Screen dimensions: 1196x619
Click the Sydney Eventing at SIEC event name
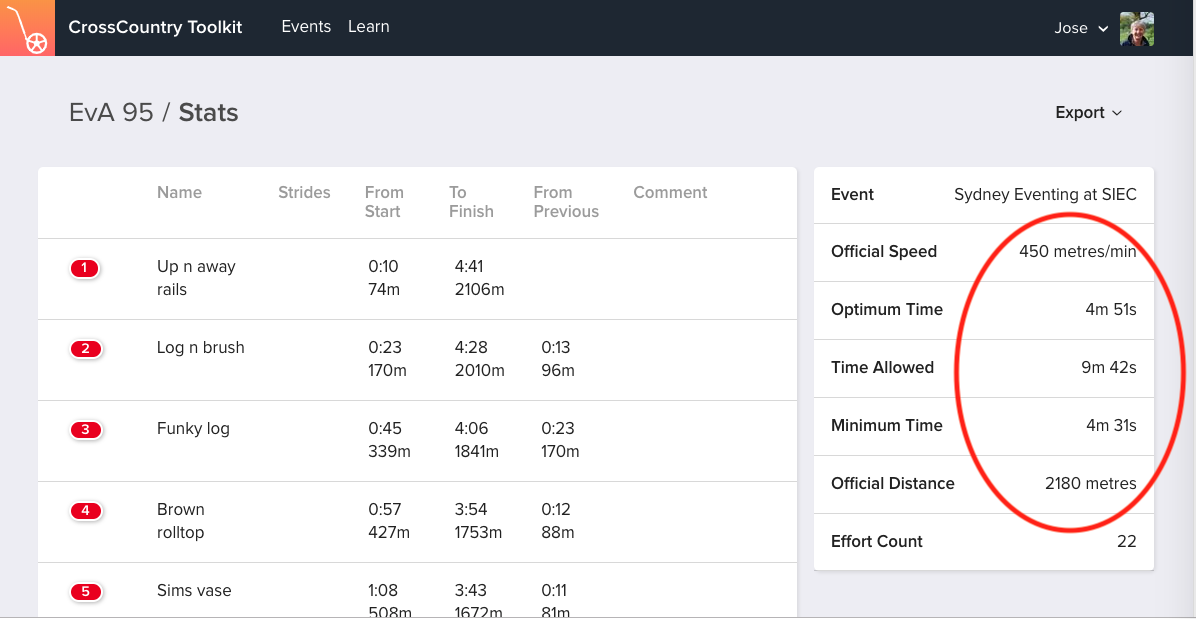point(1045,195)
